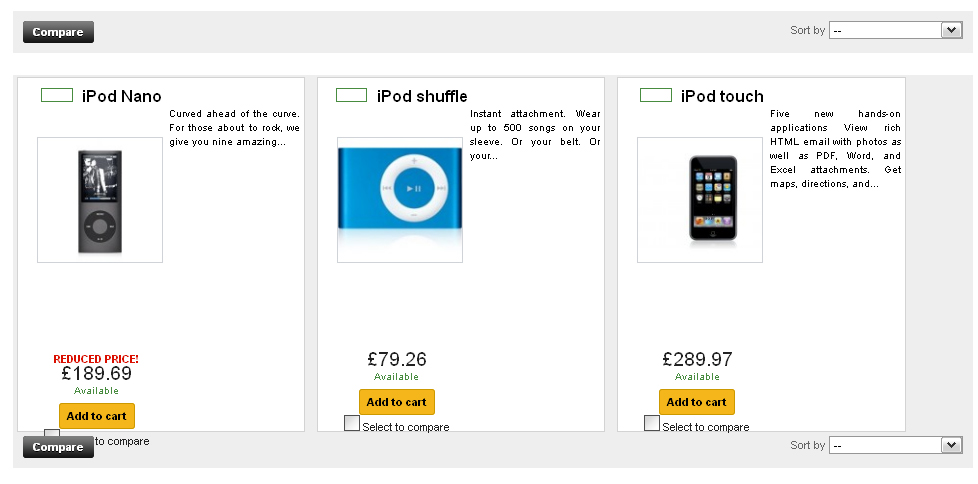Viewport: 978px width, 484px height.
Task: Open the iPod touch product image
Action: click(x=700, y=200)
